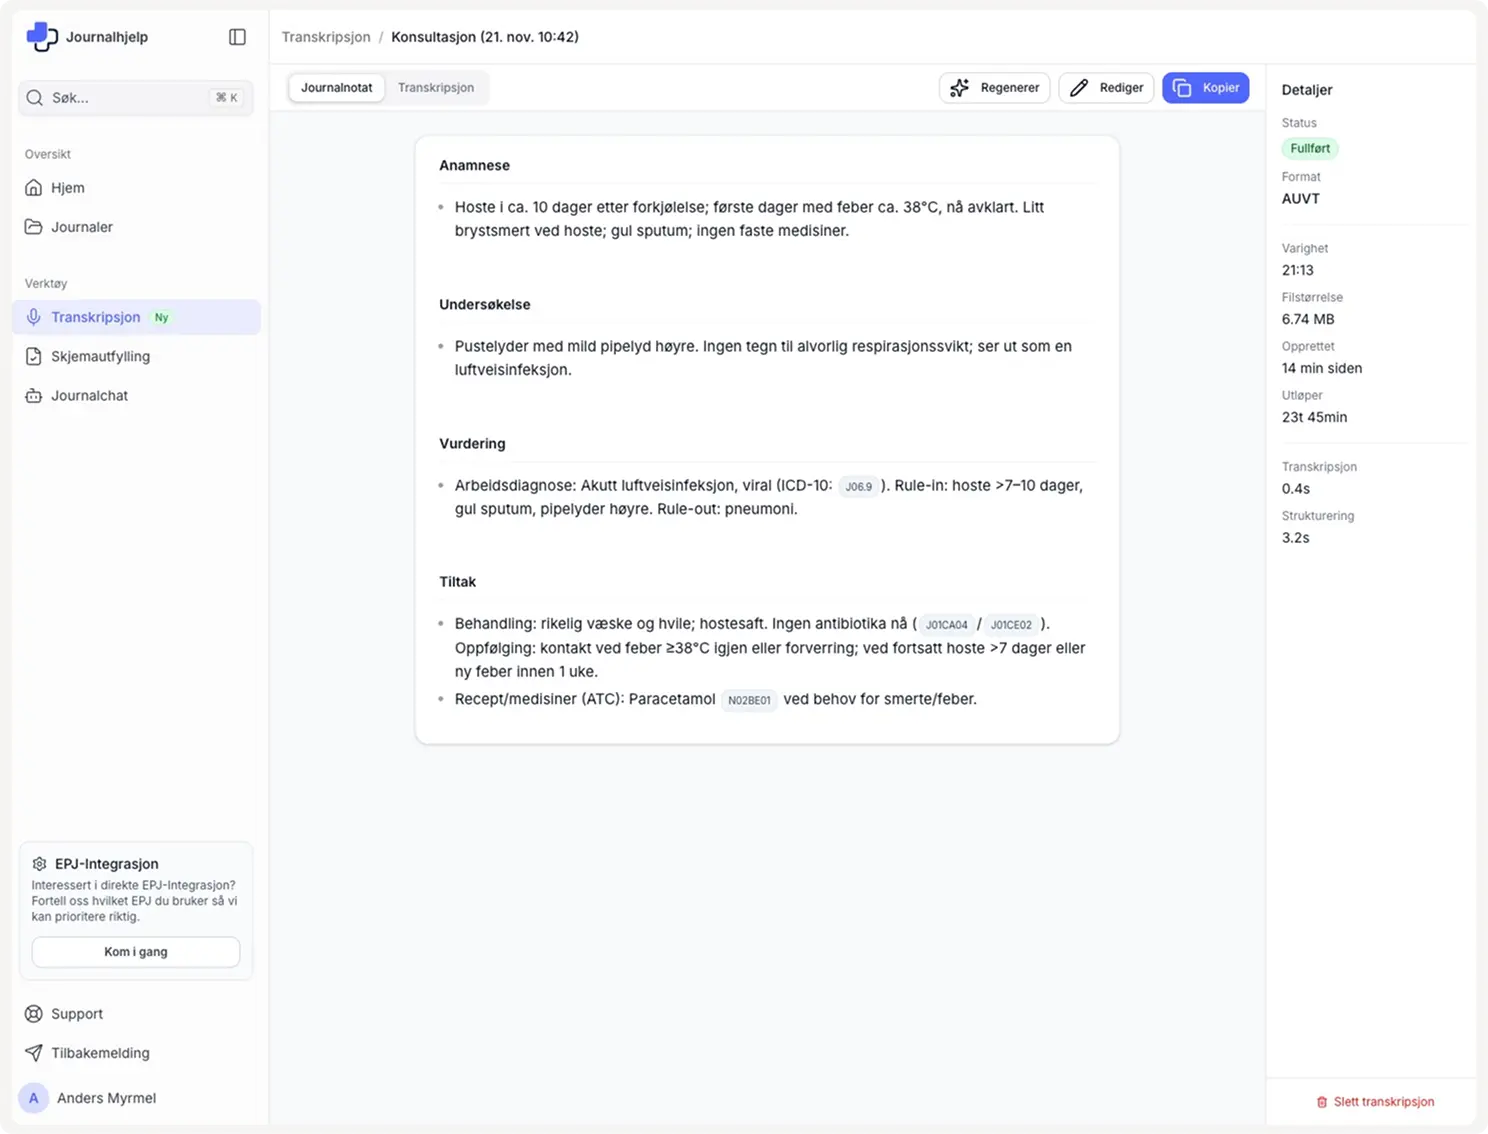
Task: Open the Skjemautfylling tool
Action: pos(100,356)
